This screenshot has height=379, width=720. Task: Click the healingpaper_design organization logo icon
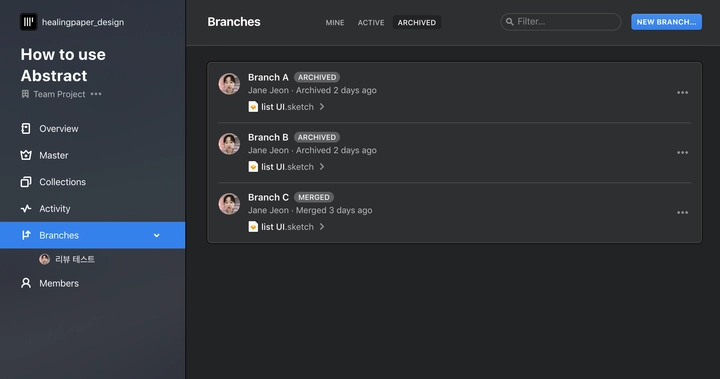[28, 22]
